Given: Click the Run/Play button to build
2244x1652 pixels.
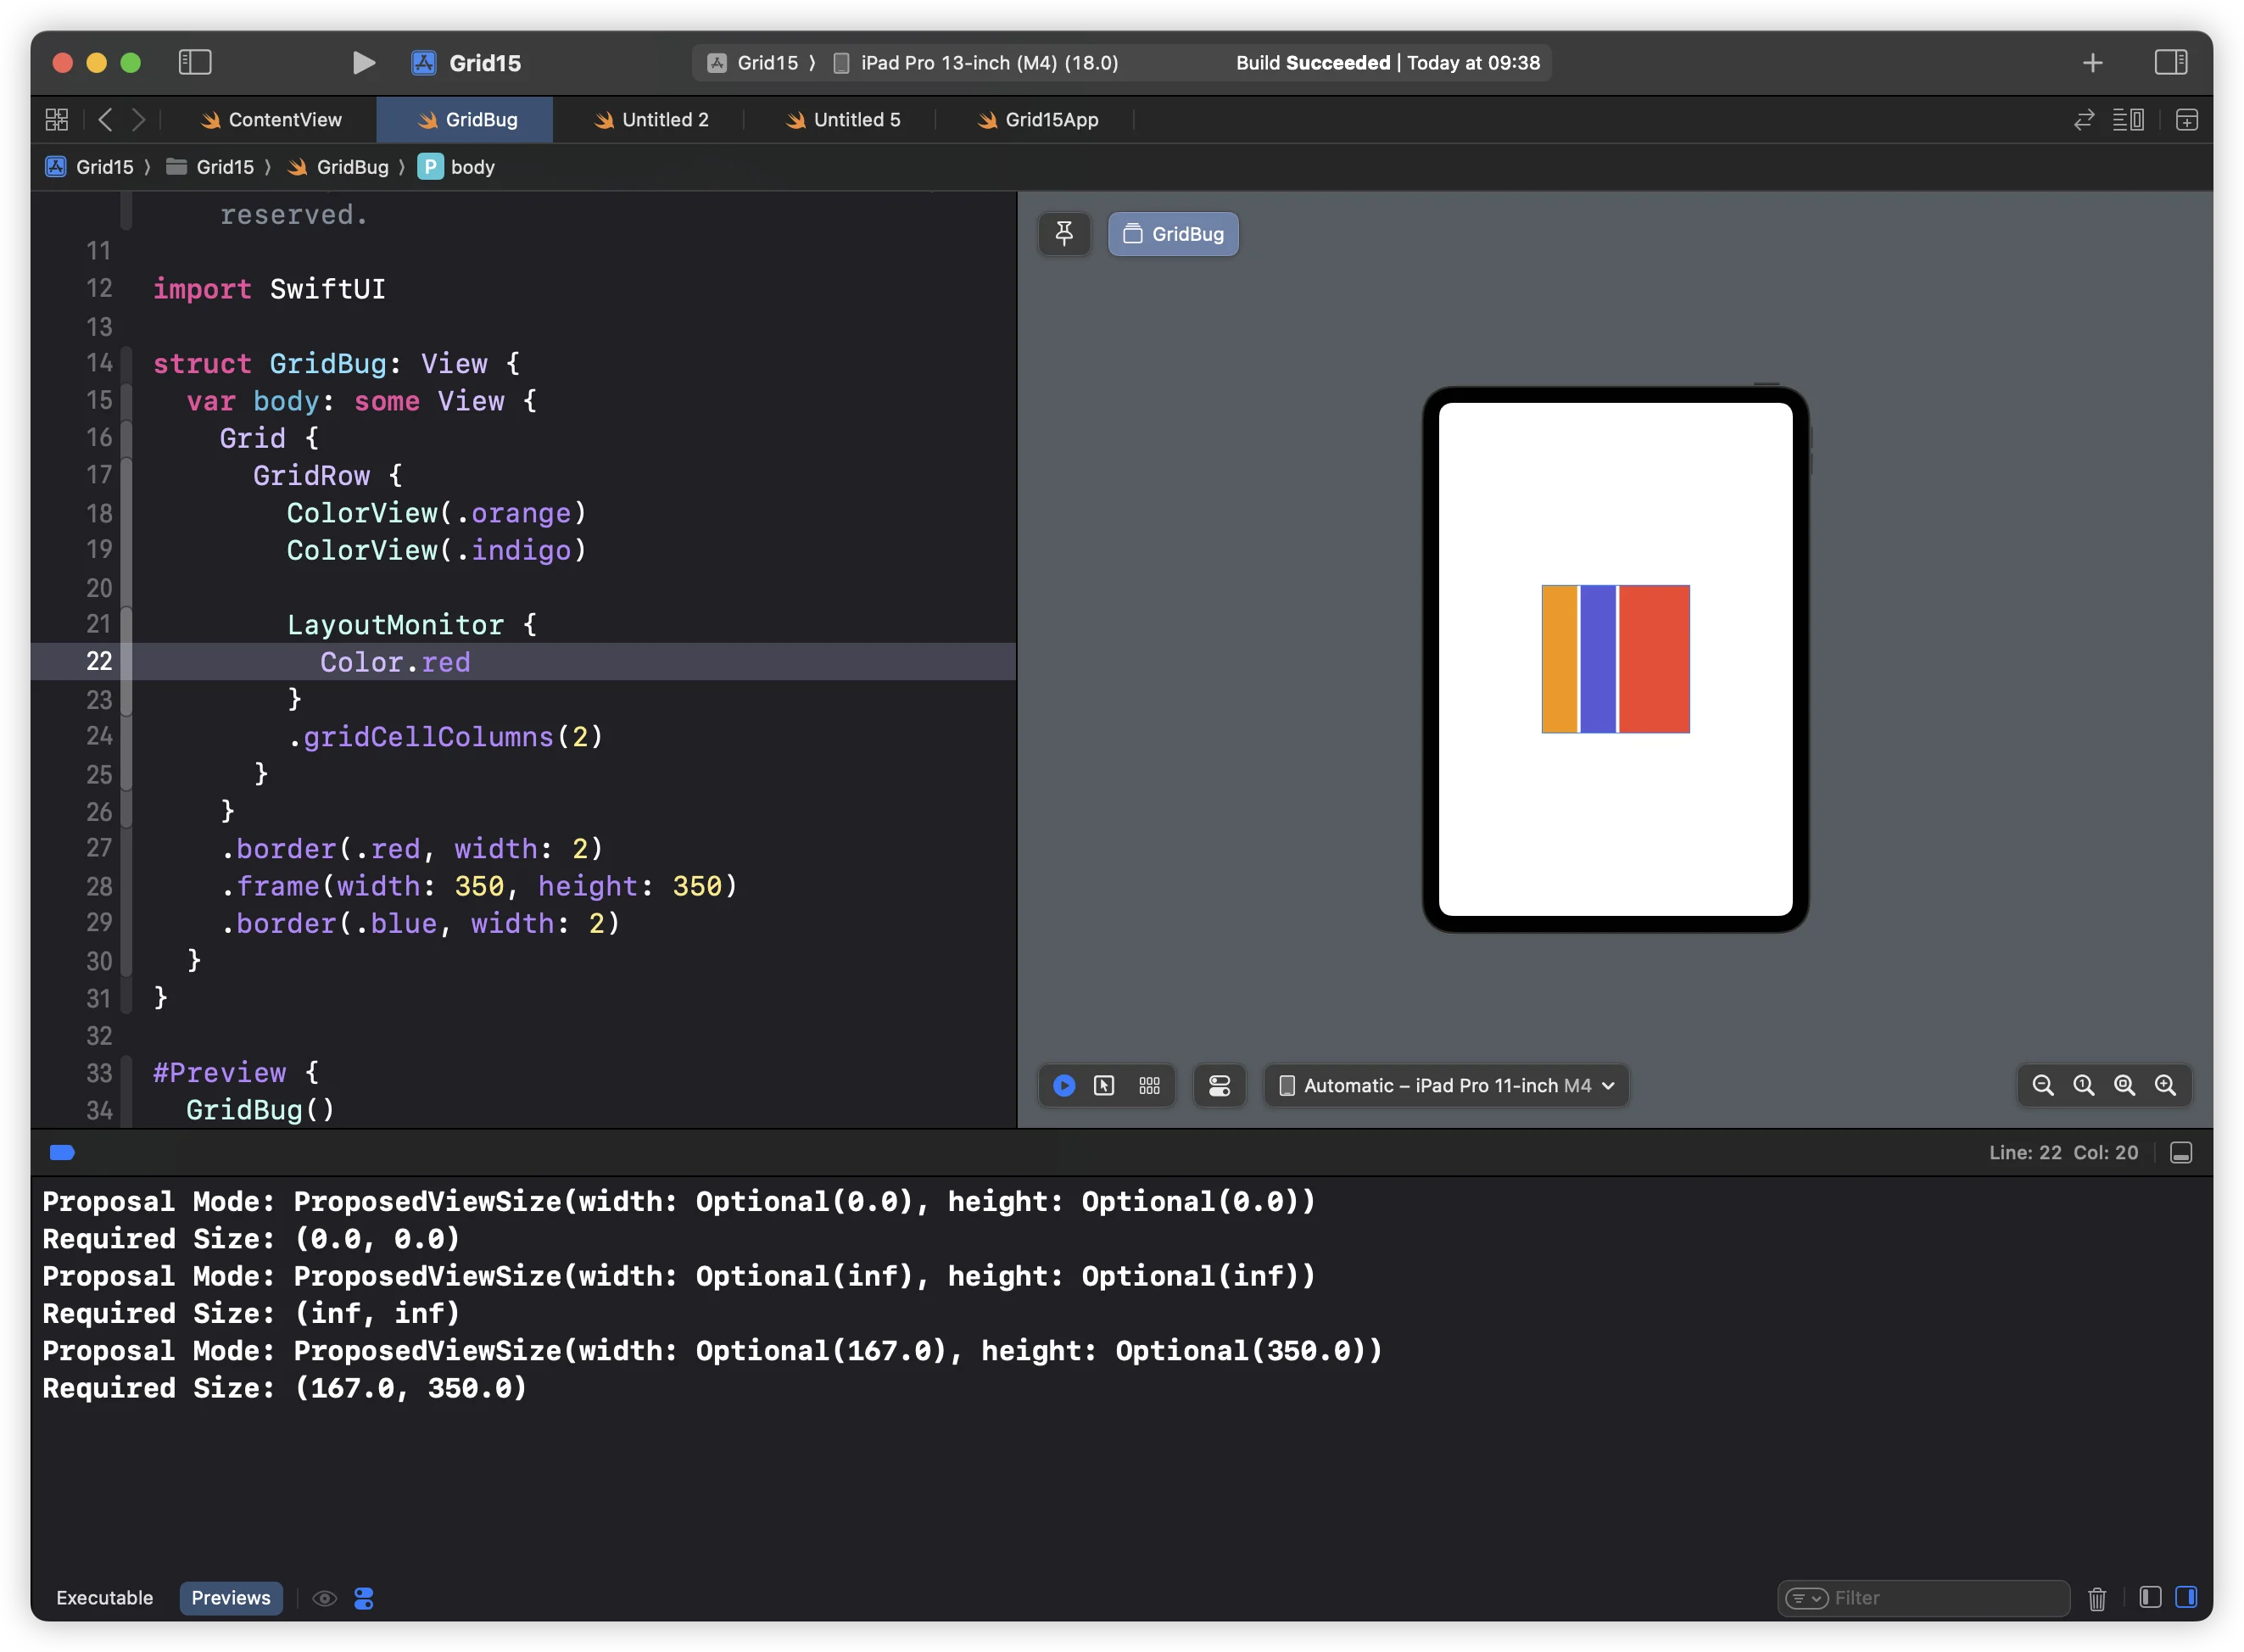Looking at the screenshot, I should point(360,63).
